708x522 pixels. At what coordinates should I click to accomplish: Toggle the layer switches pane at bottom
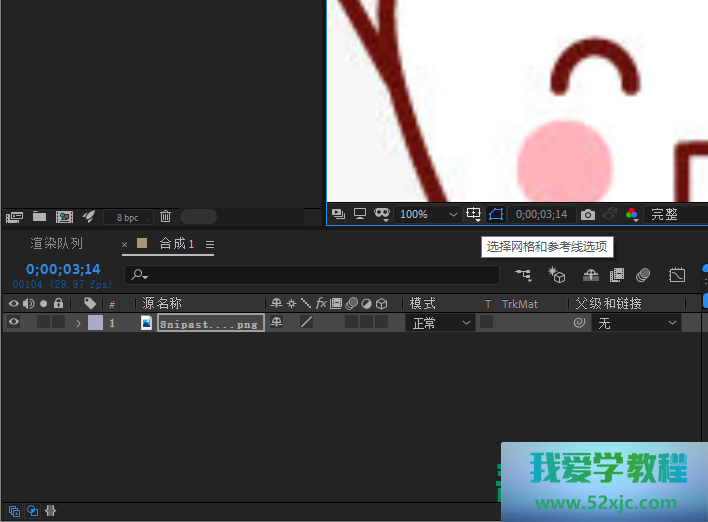click(x=14, y=511)
